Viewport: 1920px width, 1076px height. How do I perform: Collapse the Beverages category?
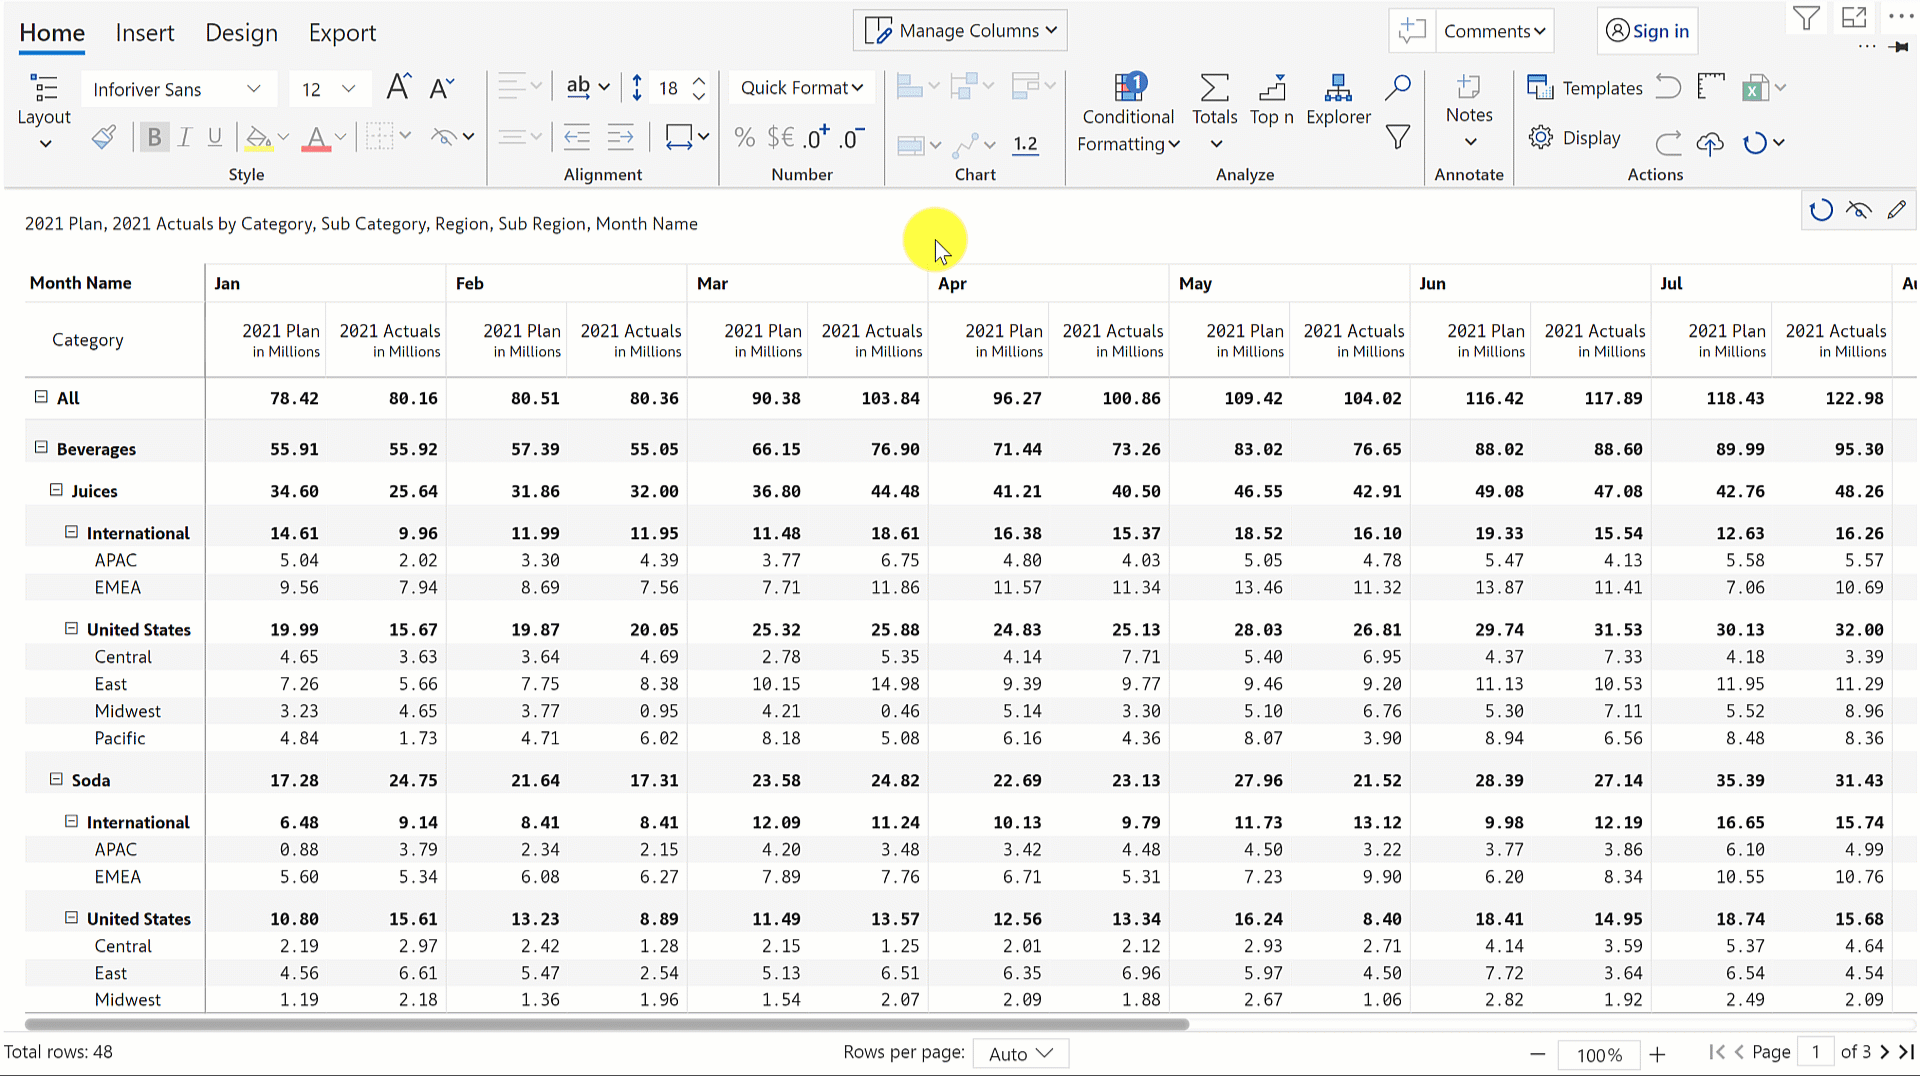[41, 447]
